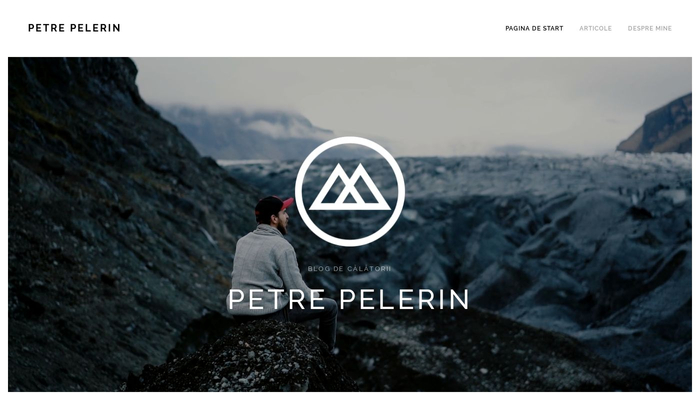Viewport: 700px width, 400px height.
Task: Click the large Petre Pelerin hero heading
Action: [x=349, y=299]
